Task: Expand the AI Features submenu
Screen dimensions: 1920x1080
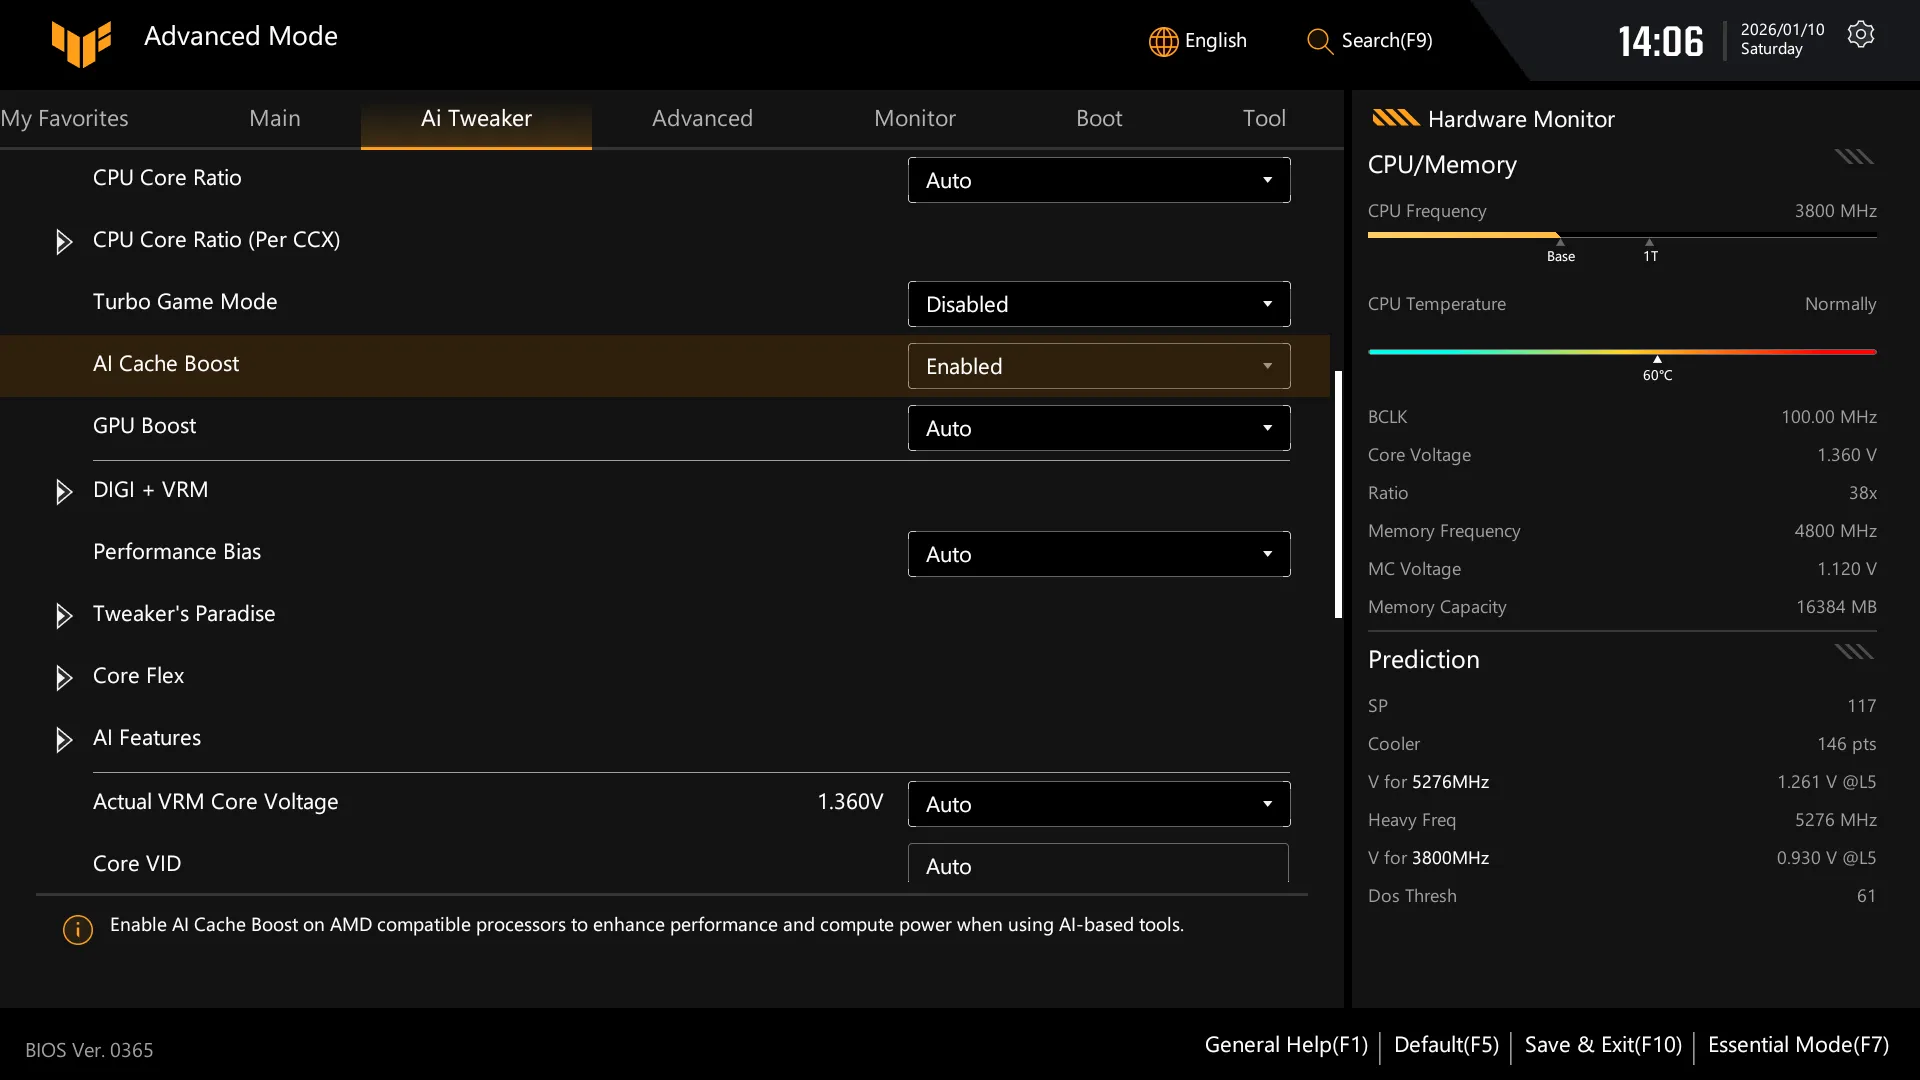Action: pyautogui.click(x=64, y=739)
